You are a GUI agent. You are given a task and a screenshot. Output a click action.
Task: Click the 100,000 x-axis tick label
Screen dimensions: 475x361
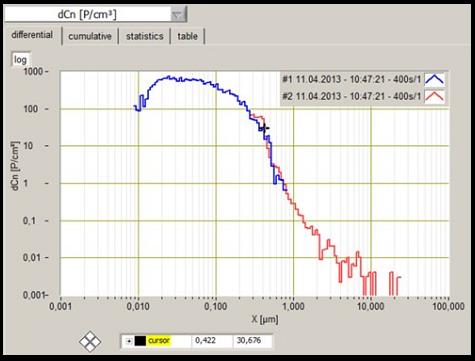click(x=448, y=306)
